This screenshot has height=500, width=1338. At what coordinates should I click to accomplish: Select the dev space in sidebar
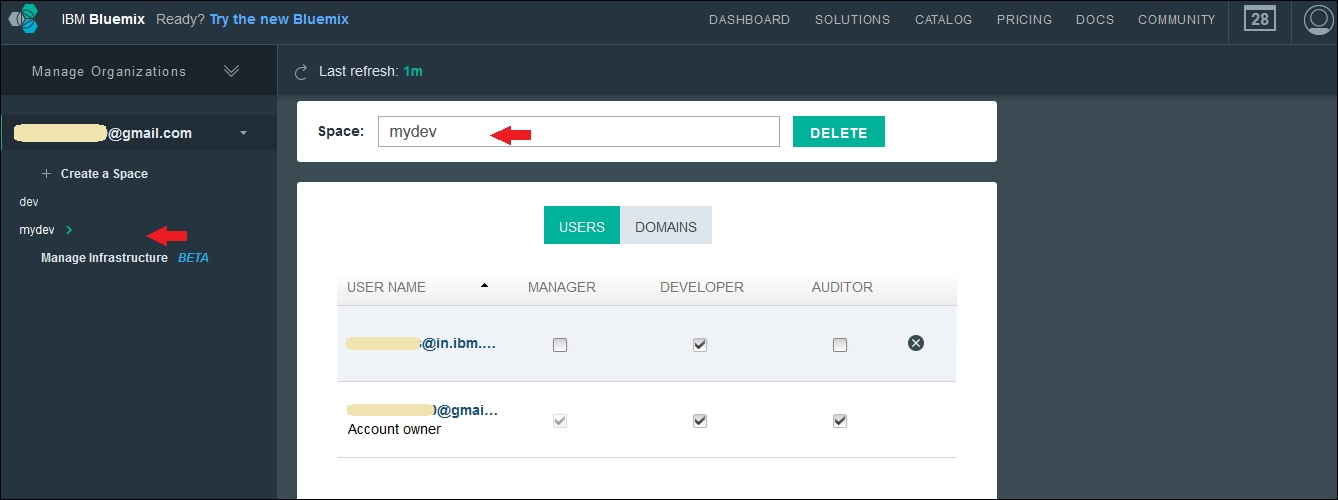tap(29, 202)
